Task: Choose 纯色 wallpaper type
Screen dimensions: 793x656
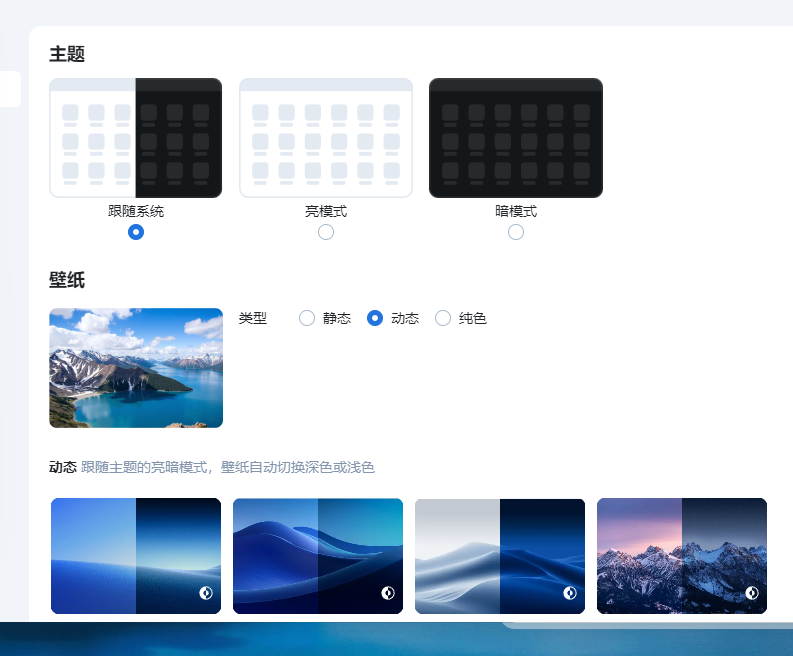Action: pyautogui.click(x=443, y=318)
